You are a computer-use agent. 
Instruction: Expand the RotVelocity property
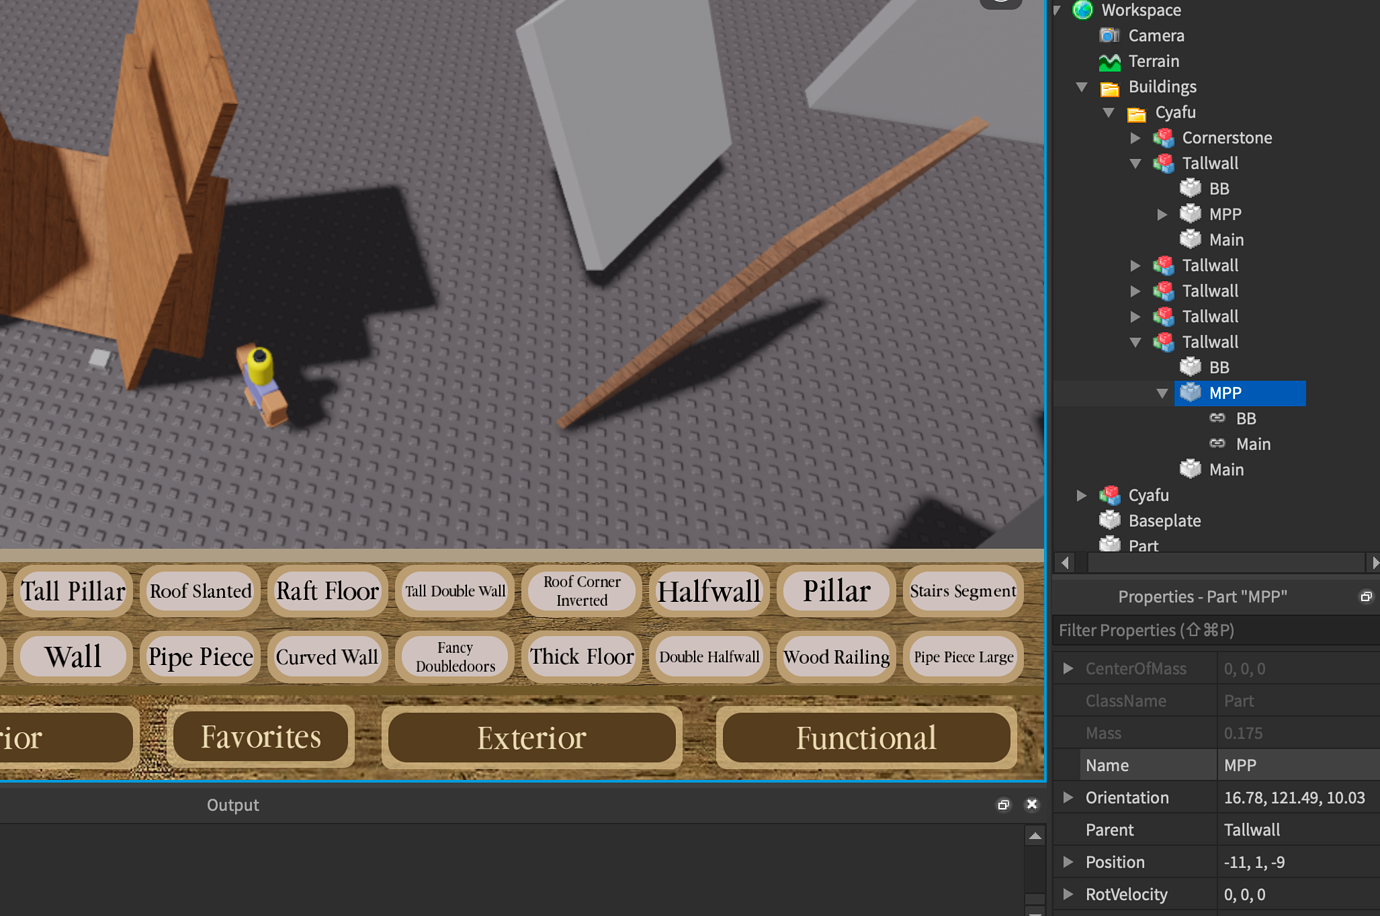coord(1068,894)
